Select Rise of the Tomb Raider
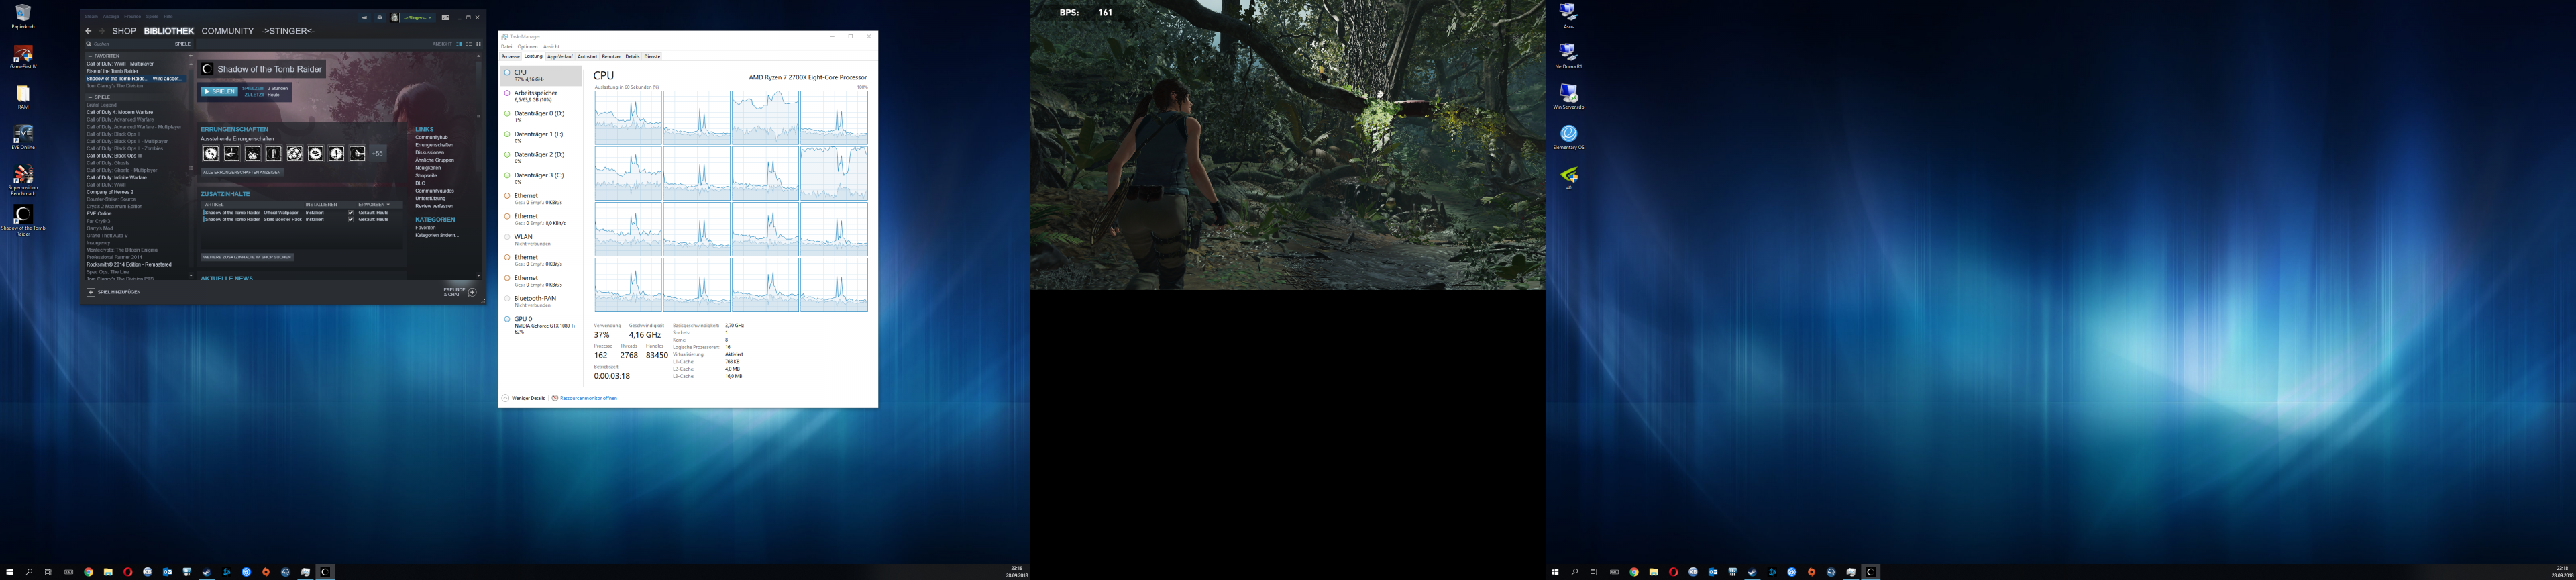 click(x=112, y=71)
